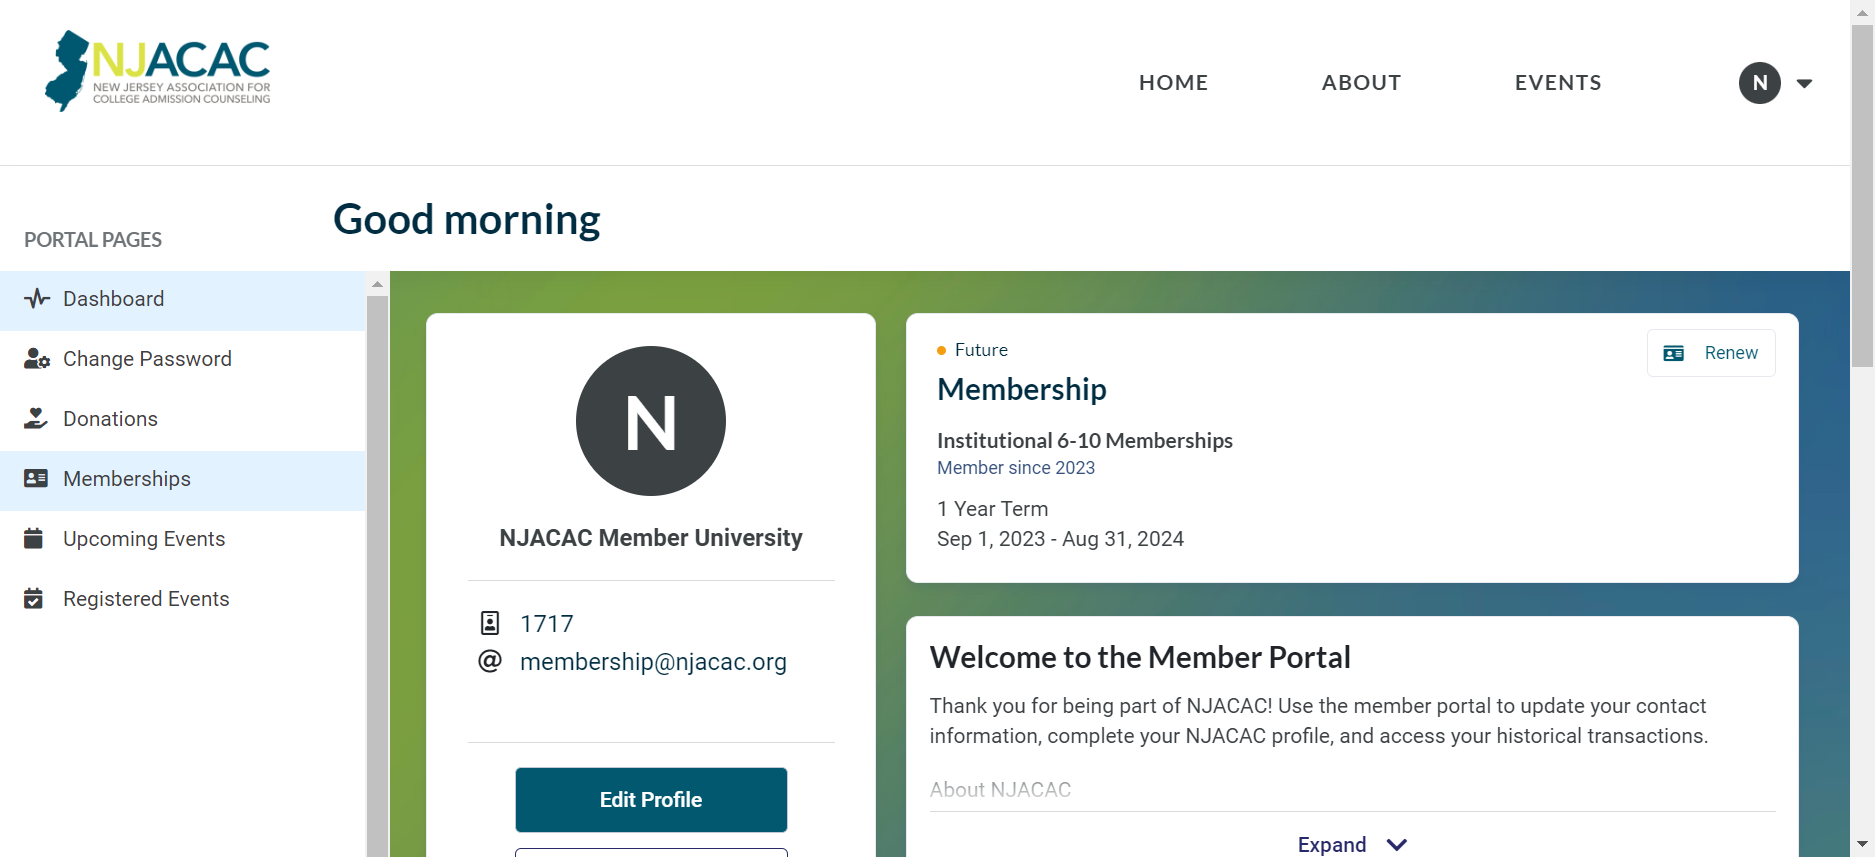View Registered Events
1875x857 pixels.
coord(183,600)
